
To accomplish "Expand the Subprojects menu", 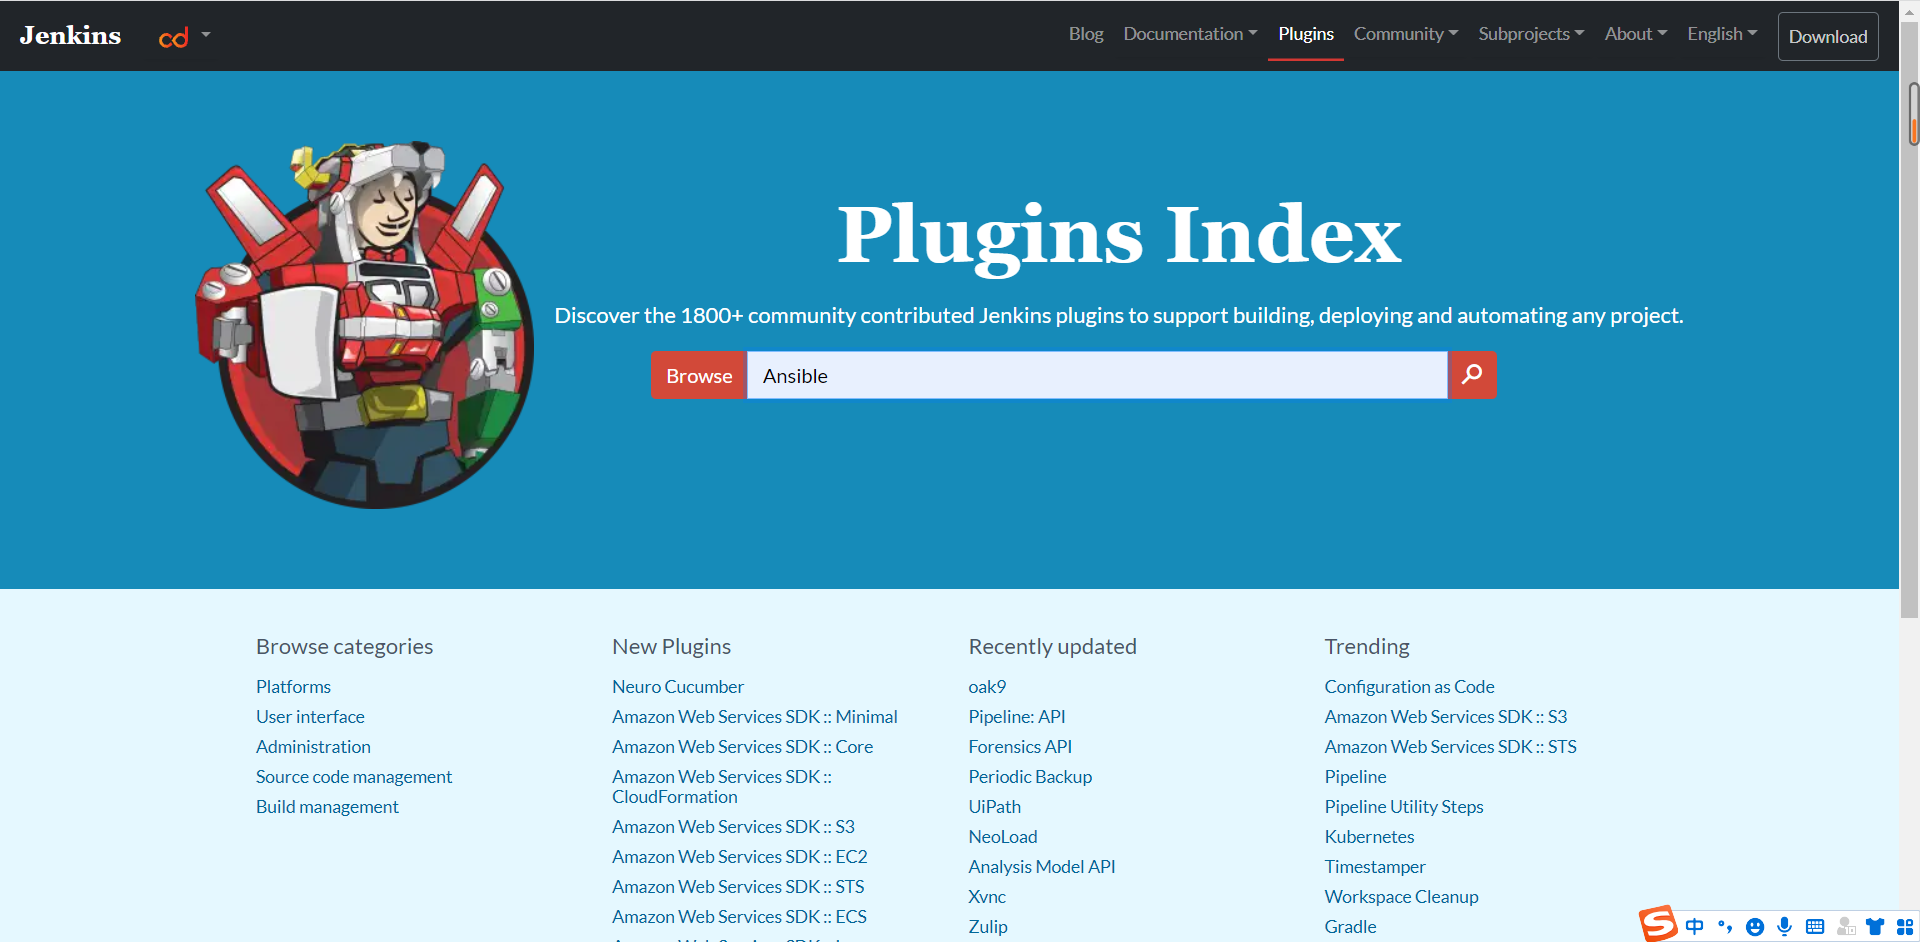I will click(x=1531, y=34).
